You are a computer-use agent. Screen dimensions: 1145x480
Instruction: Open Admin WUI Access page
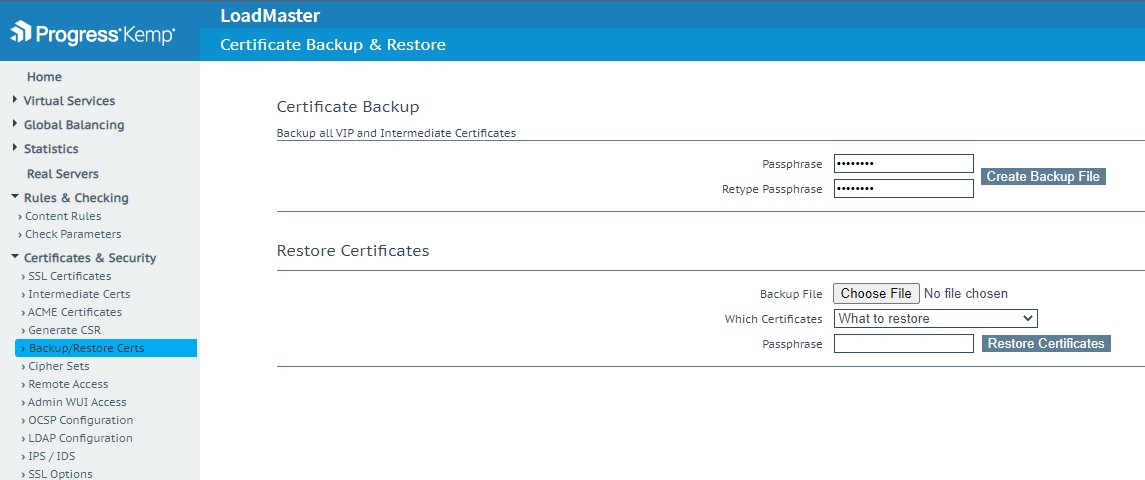click(77, 402)
